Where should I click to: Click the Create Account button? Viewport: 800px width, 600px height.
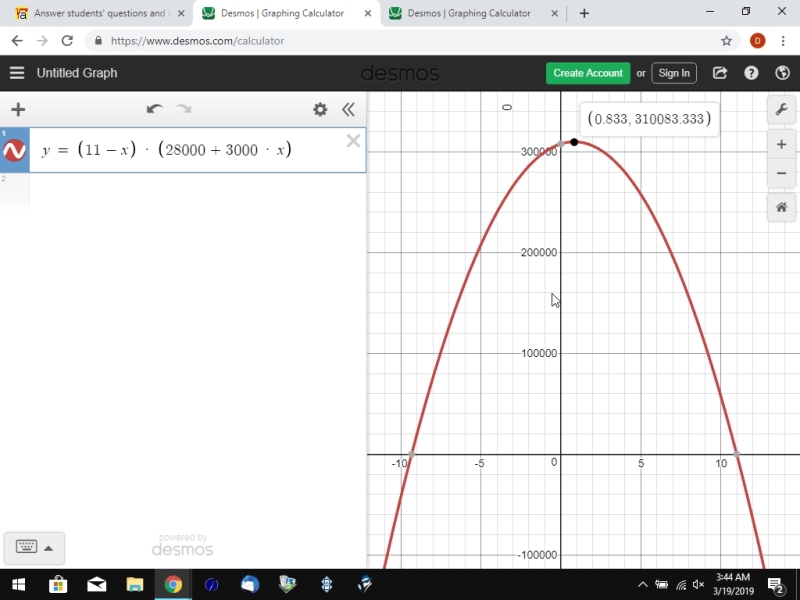[588, 73]
